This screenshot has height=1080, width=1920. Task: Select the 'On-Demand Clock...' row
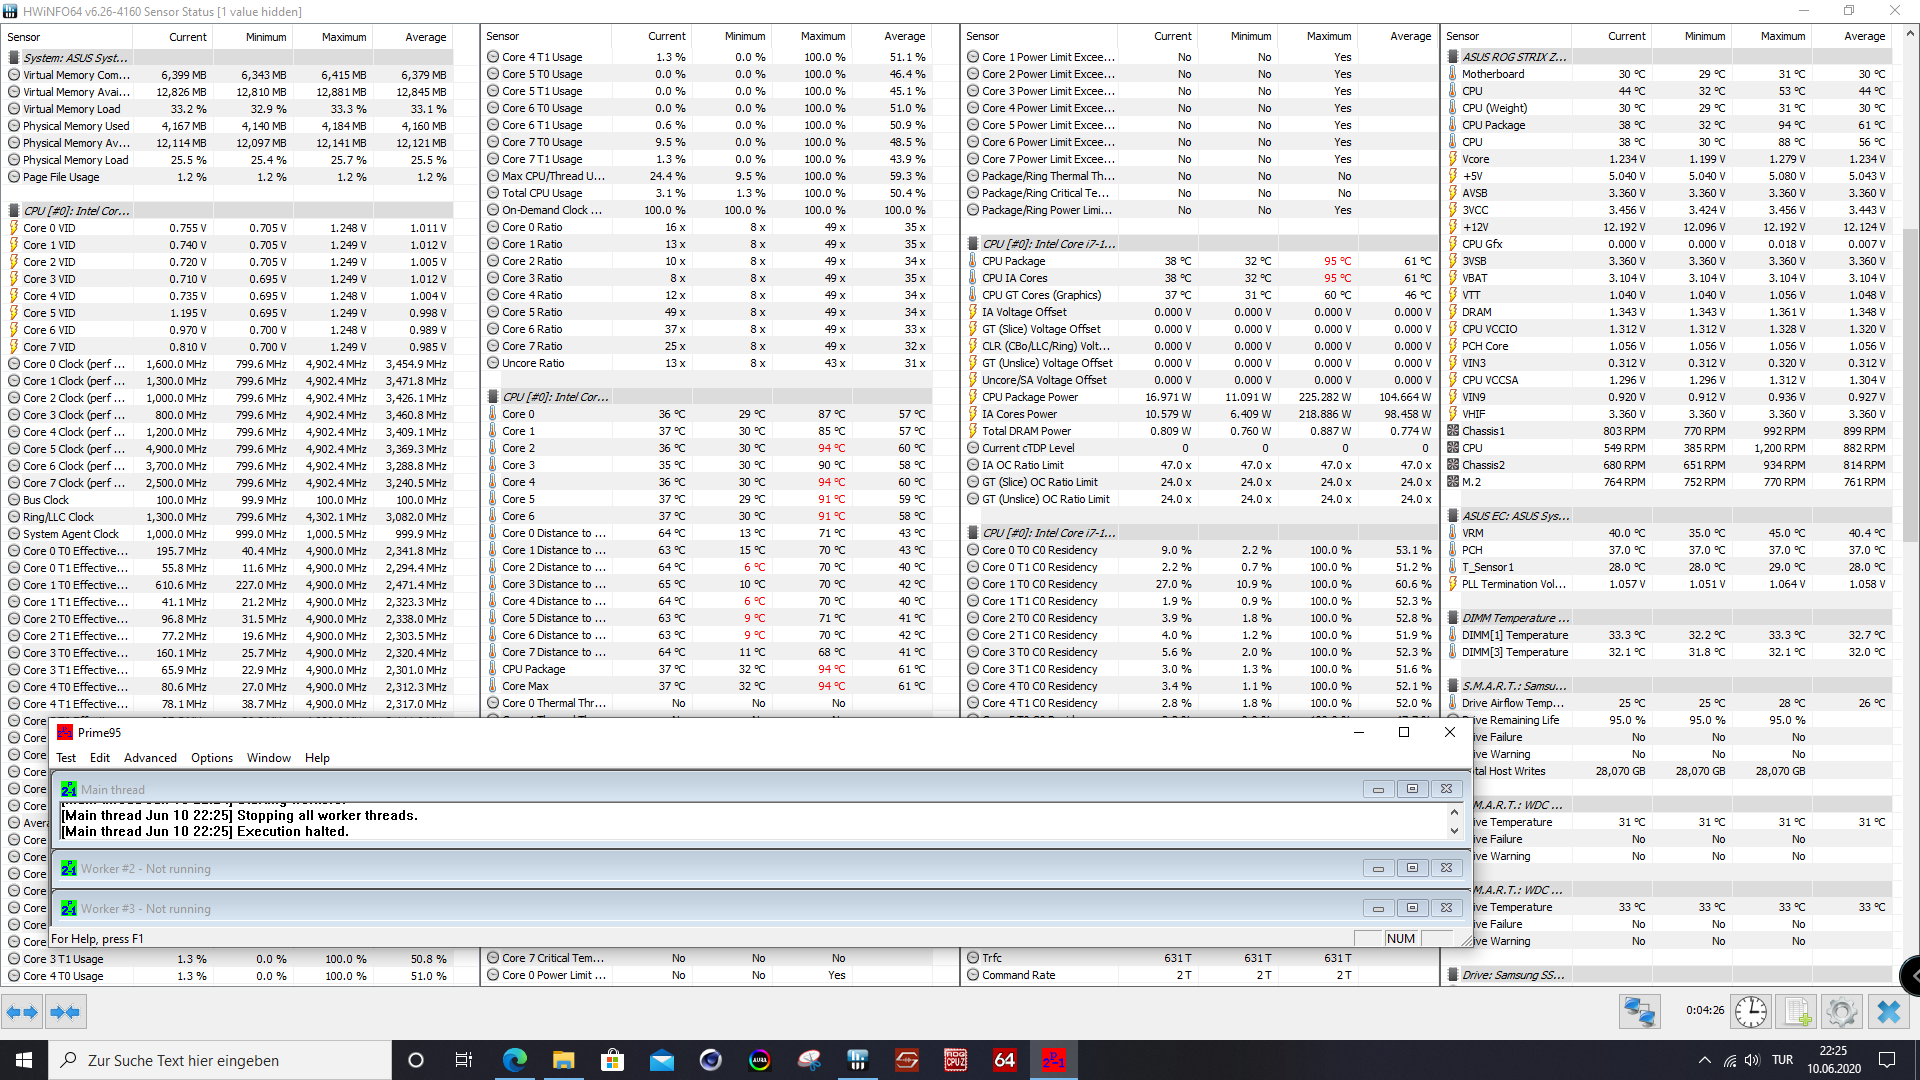[708, 210]
